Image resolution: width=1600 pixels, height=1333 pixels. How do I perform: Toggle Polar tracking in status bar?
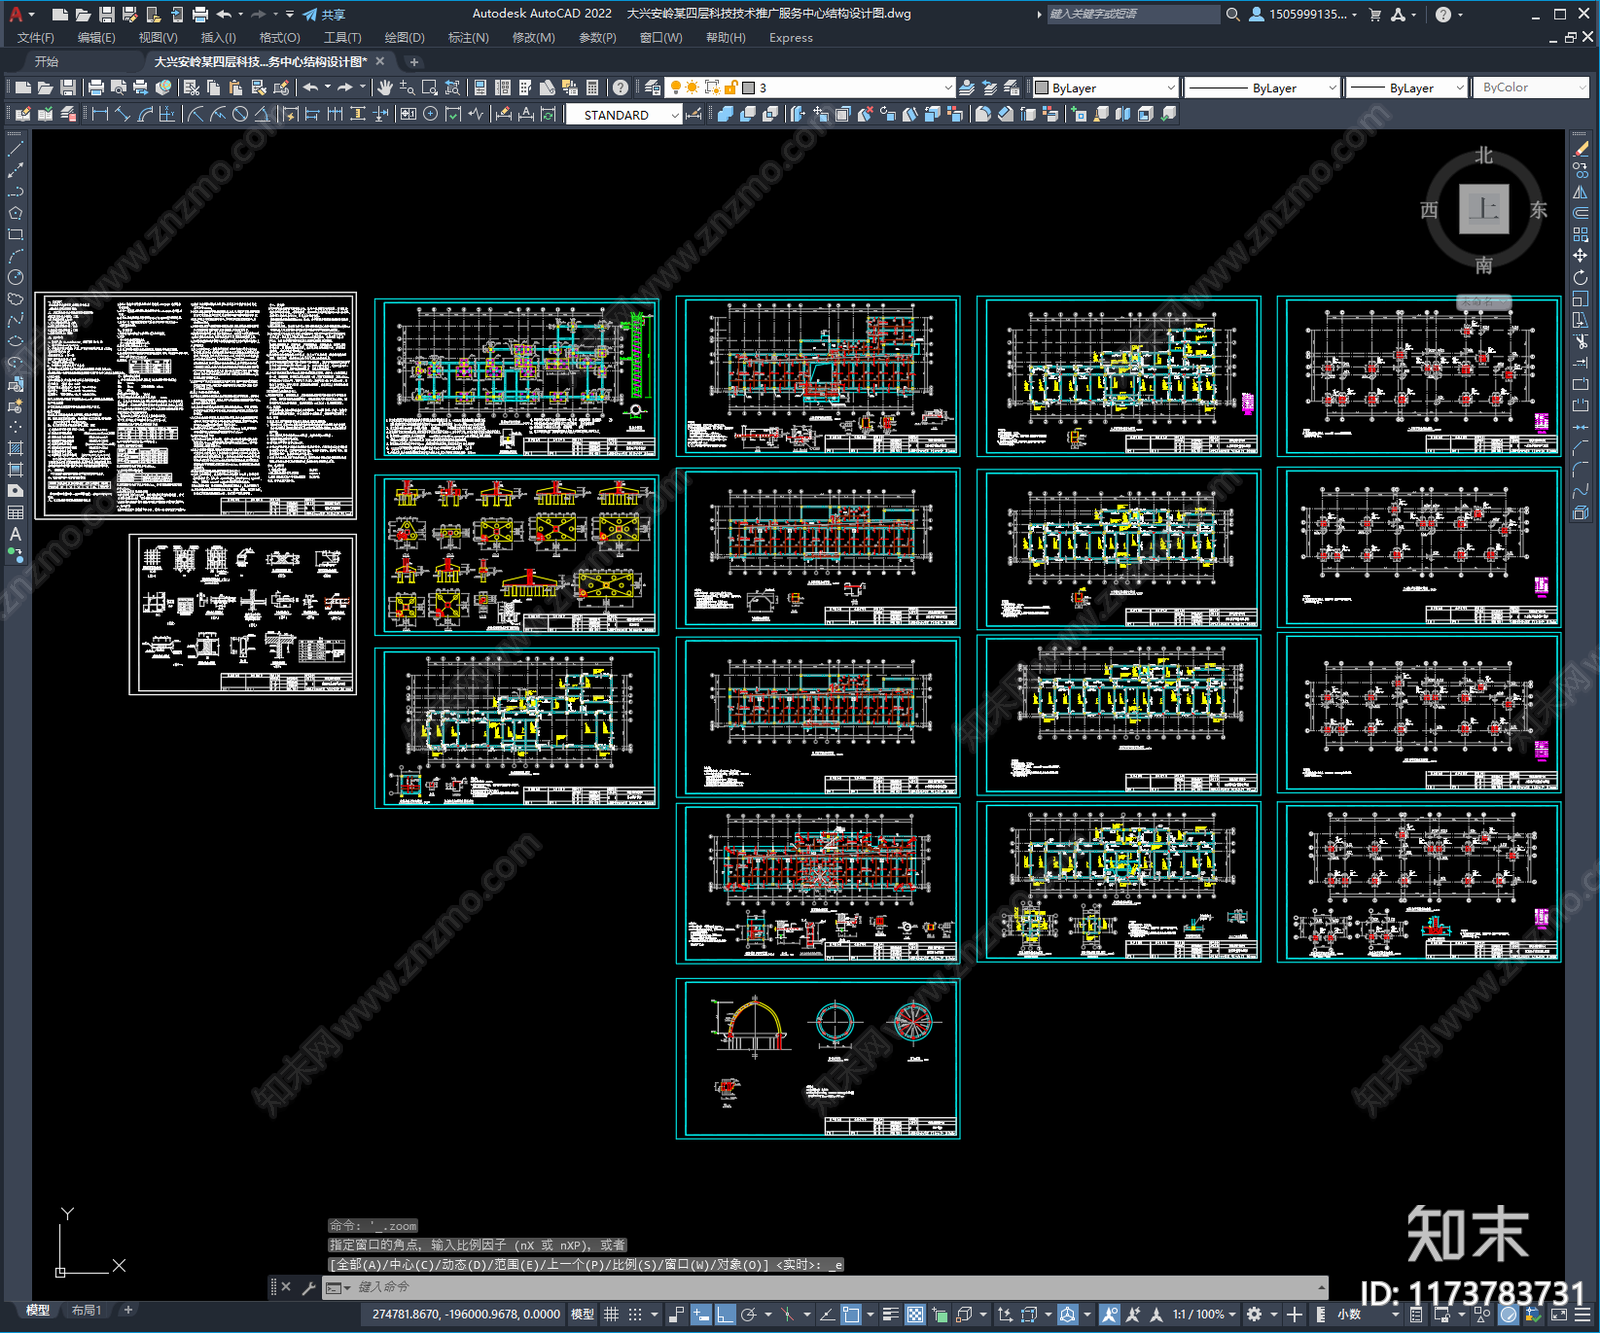pos(749,1314)
